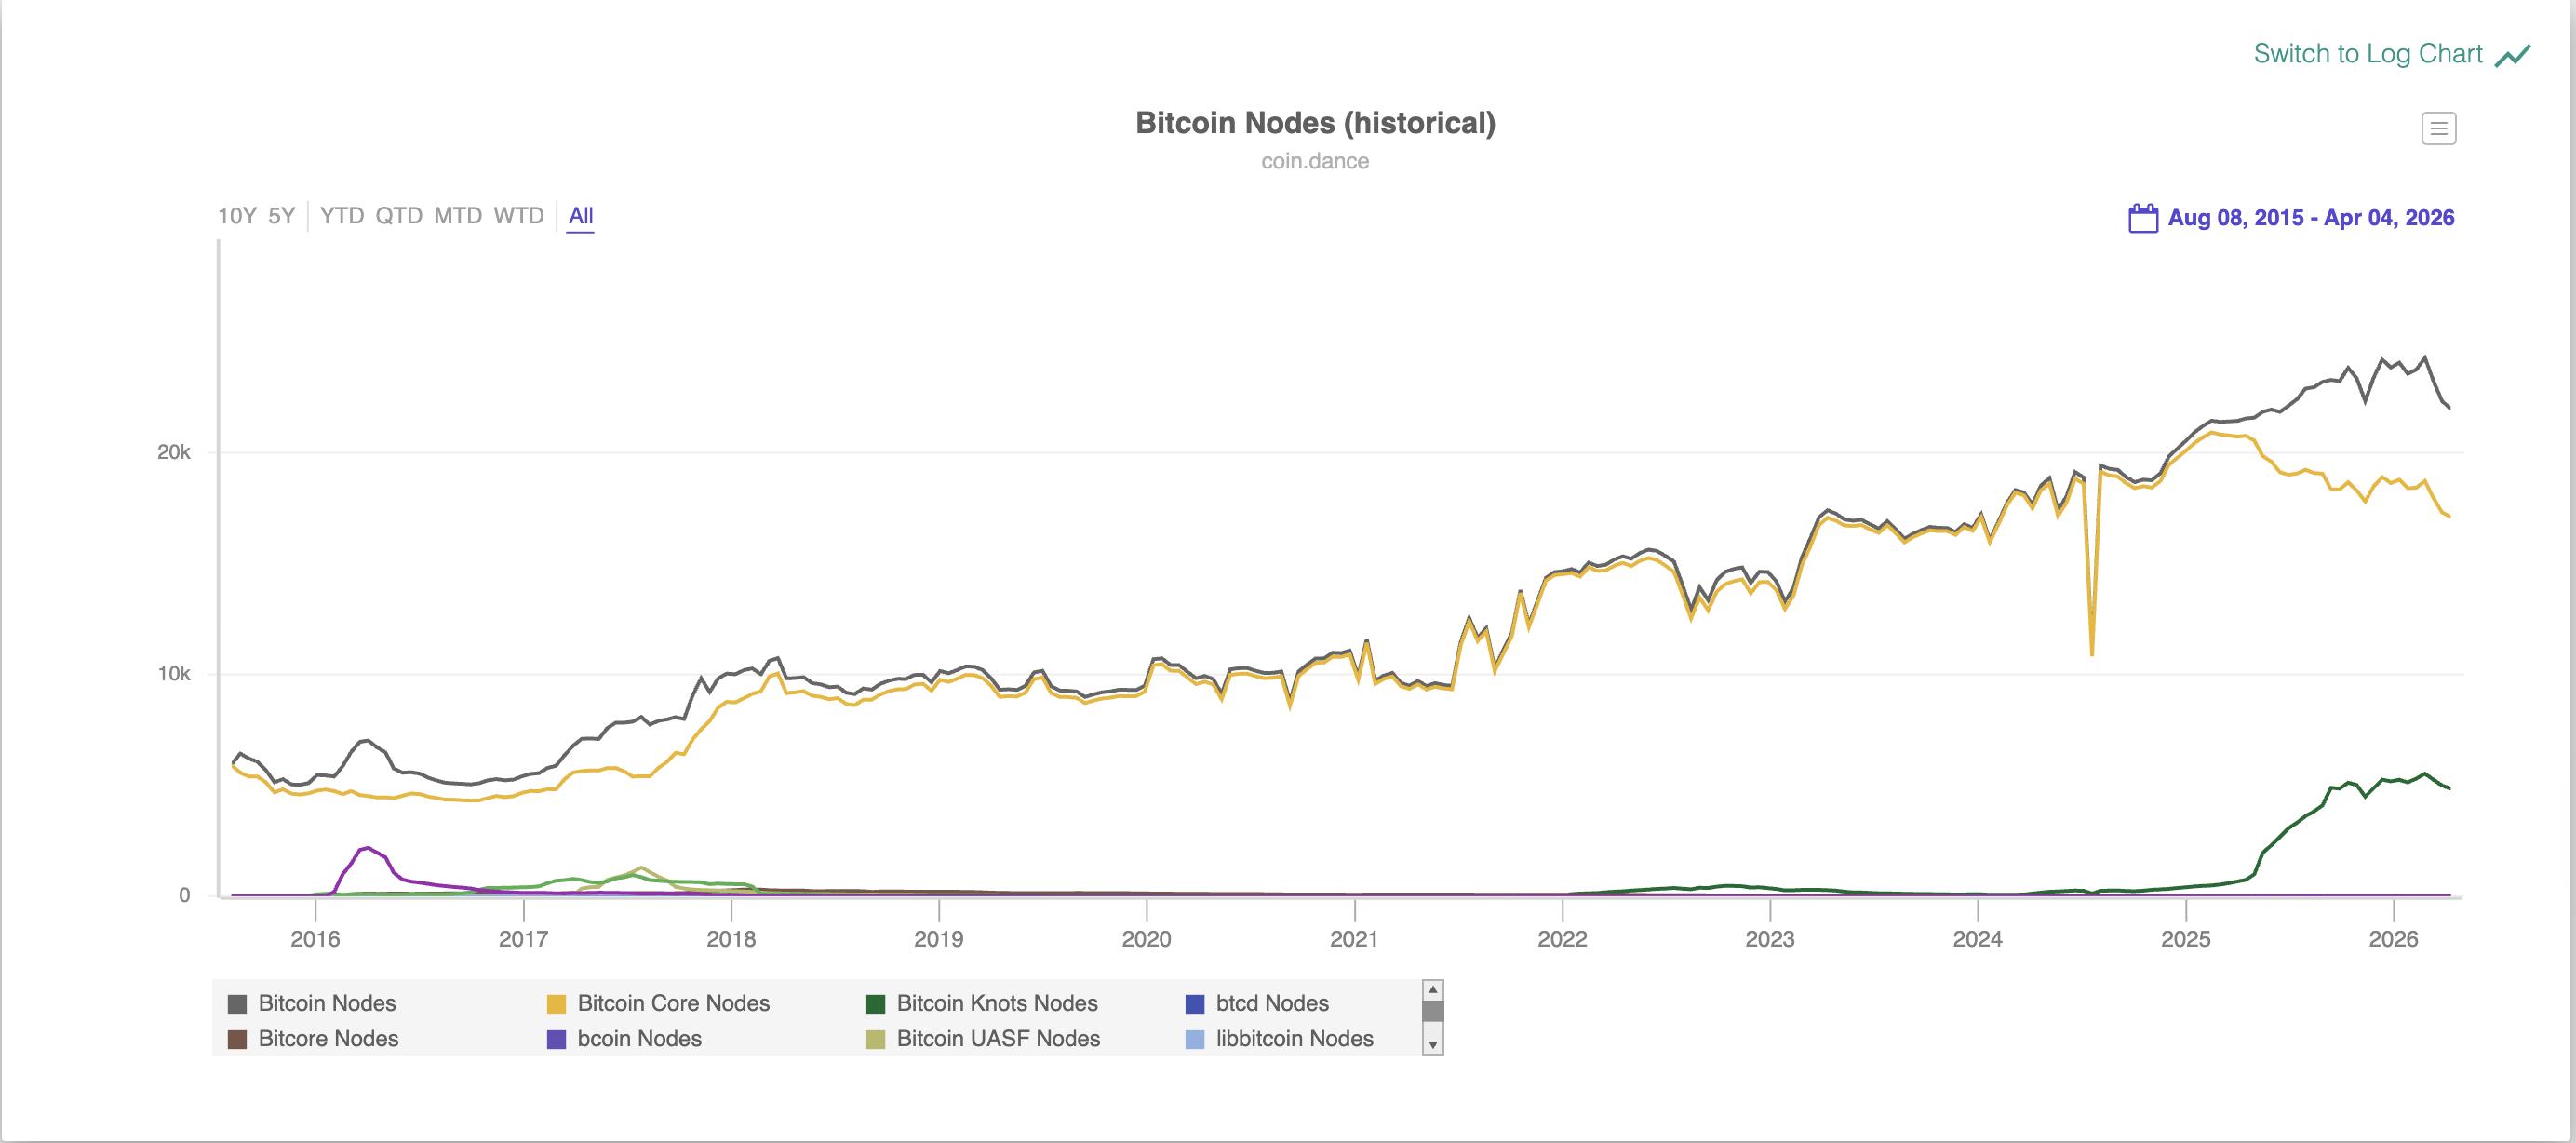Switch to the All time range tab
2576x1143 pixels.
tap(580, 216)
